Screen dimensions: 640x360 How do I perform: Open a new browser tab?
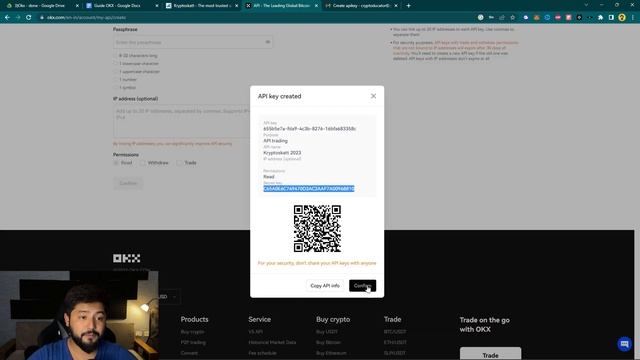[x=409, y=6]
